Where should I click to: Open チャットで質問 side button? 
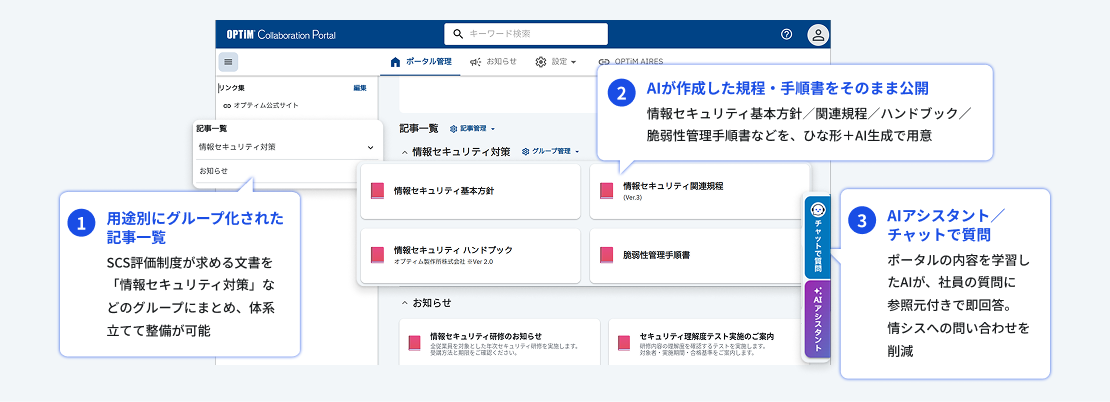tap(818, 237)
